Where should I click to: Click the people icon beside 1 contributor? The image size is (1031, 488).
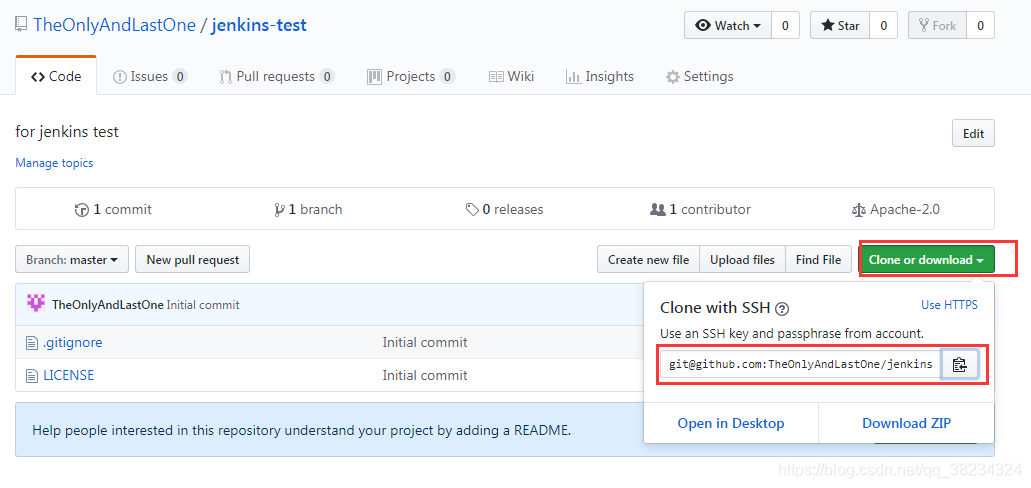[x=658, y=210]
